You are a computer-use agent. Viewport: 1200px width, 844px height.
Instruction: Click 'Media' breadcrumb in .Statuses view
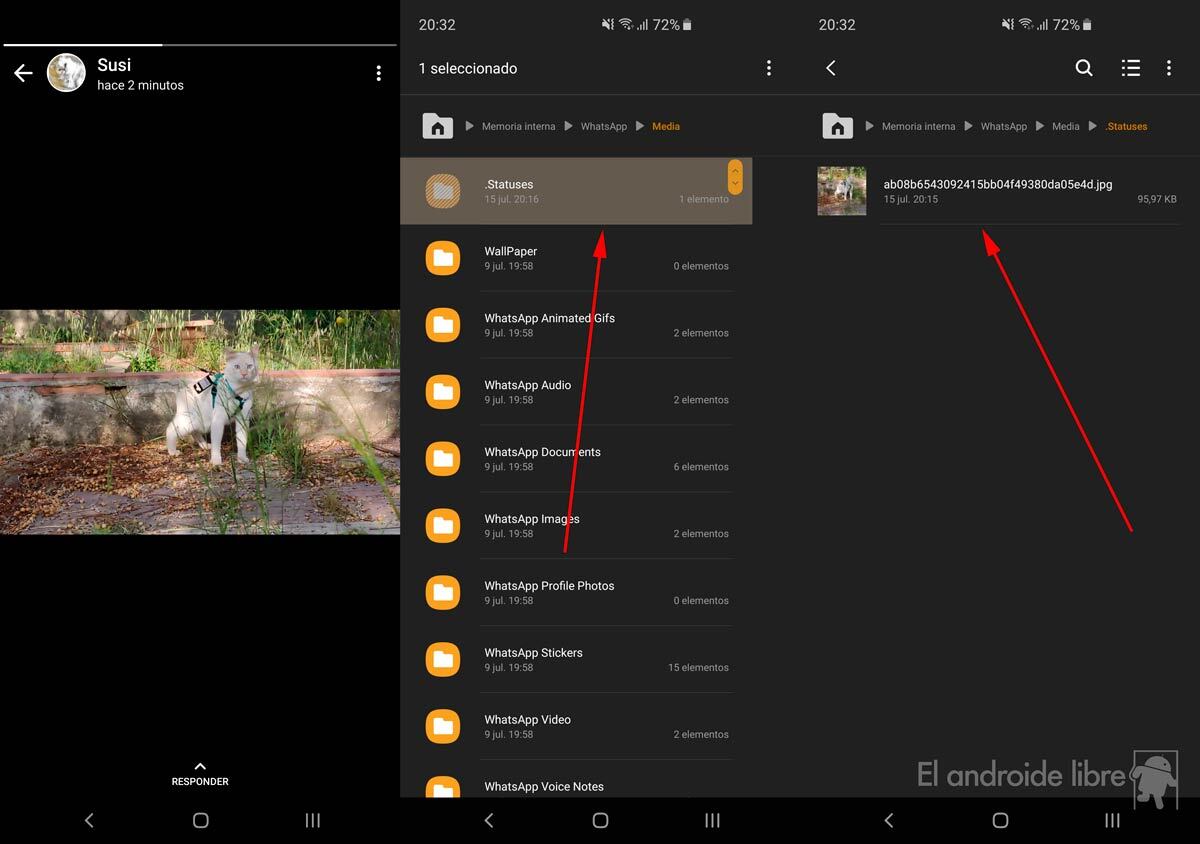coord(1065,126)
